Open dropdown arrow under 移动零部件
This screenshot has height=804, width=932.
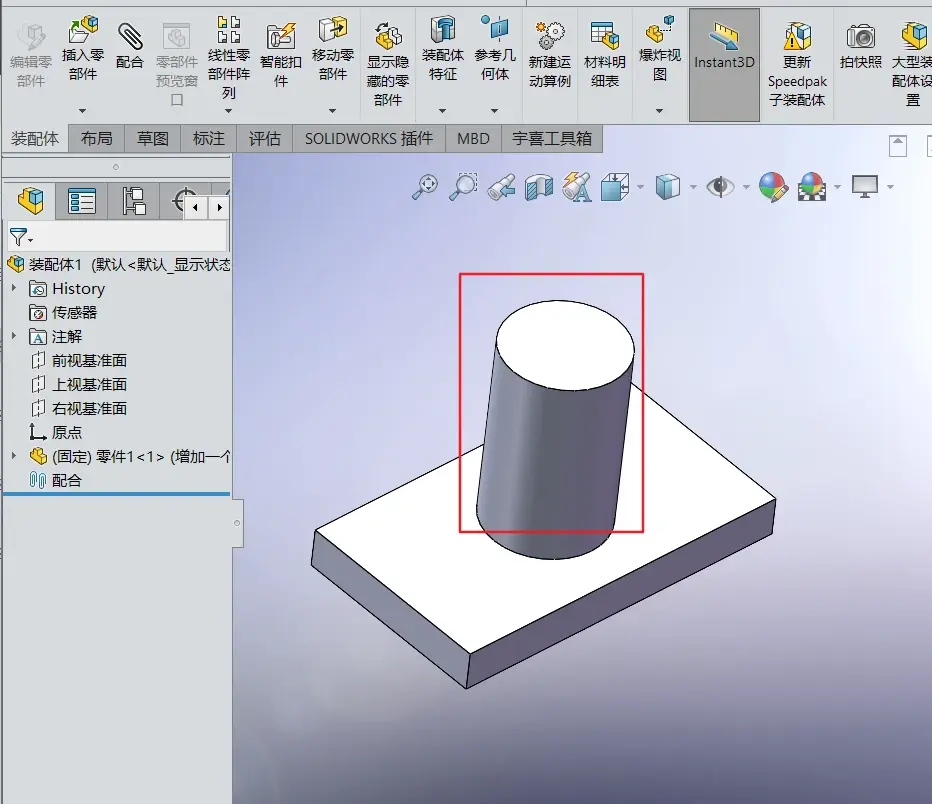[x=332, y=111]
